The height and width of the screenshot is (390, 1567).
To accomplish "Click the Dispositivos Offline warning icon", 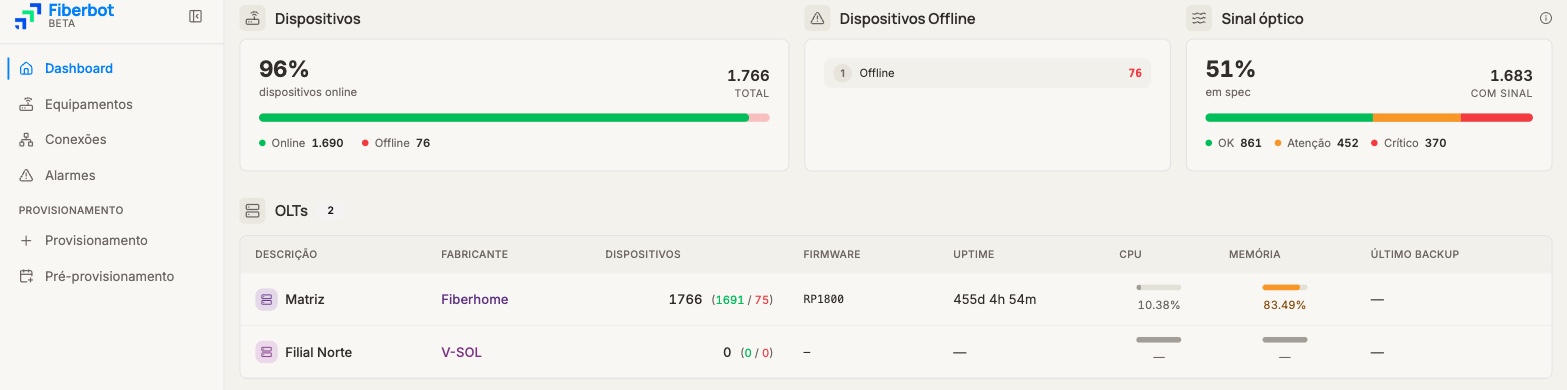I will point(818,18).
